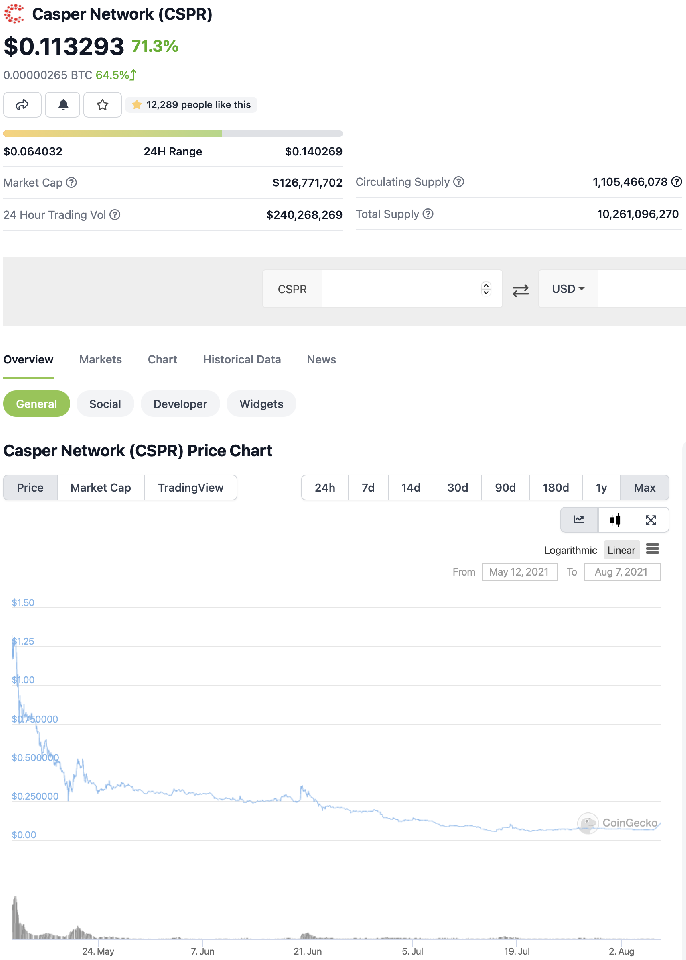This screenshot has height=960, width=686.
Task: Select the Social pill button
Action: point(105,404)
